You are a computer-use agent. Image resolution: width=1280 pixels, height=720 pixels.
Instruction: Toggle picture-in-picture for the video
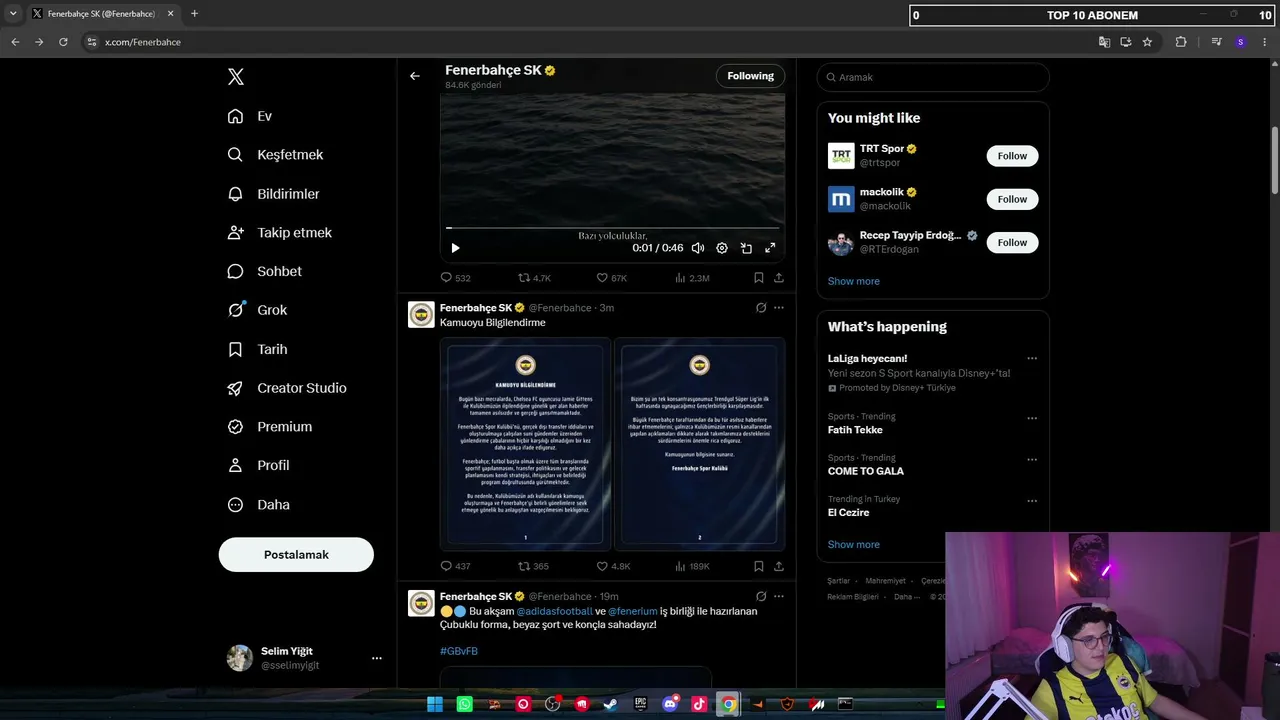[746, 248]
